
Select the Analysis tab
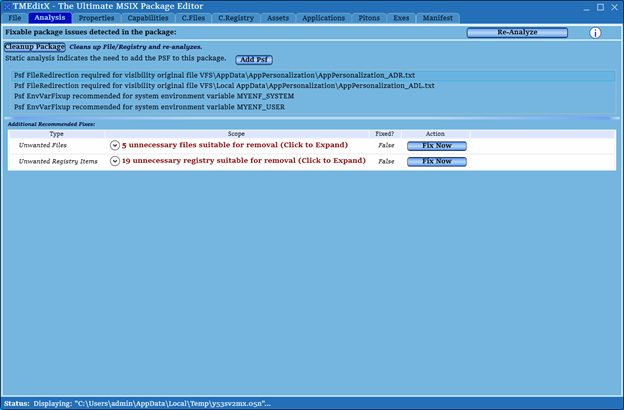50,18
